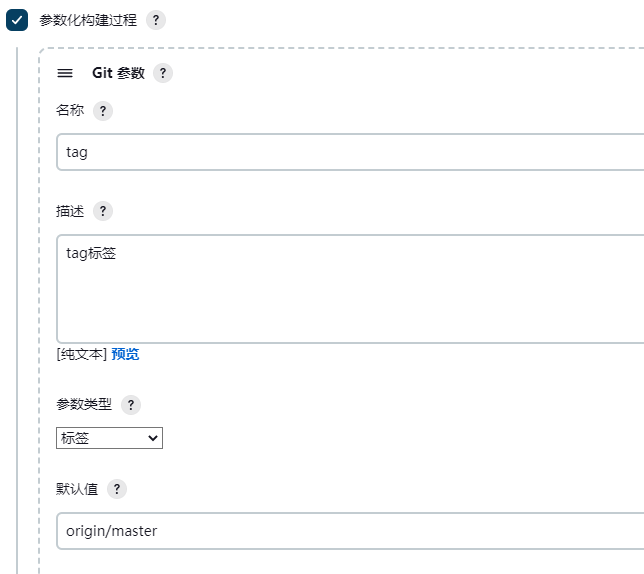Select the Git 参数 section title
Image resolution: width=644 pixels, height=574 pixels.
coord(118,73)
